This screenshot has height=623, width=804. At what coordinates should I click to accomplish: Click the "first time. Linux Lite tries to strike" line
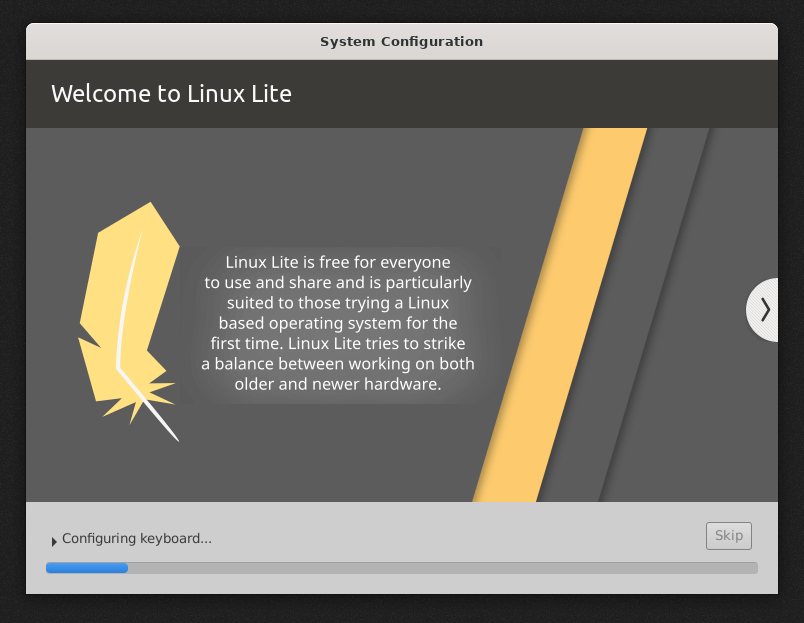click(x=338, y=344)
